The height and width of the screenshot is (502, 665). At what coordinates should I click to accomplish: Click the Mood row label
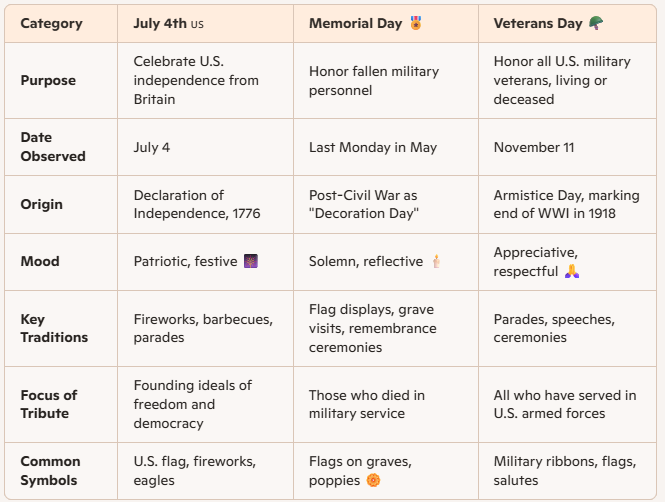pos(40,261)
